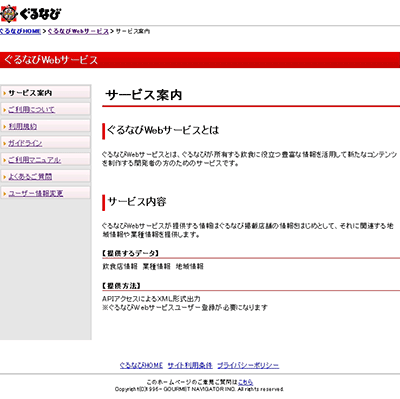Click the APIアクセスによるXML形式出力 text line
The image size is (400, 399).
point(151,299)
